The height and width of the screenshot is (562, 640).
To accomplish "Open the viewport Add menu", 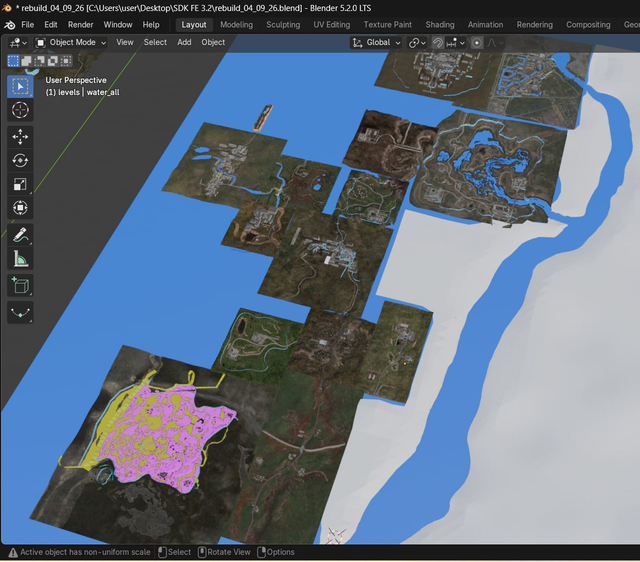I will click(x=184, y=42).
